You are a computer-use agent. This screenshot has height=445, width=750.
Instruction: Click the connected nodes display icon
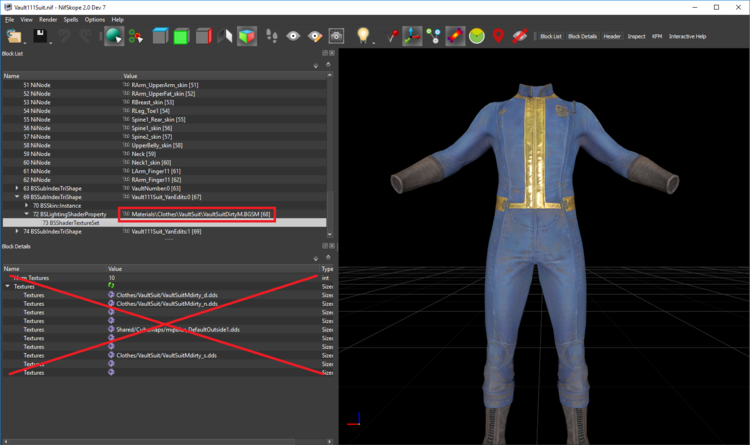[433, 36]
